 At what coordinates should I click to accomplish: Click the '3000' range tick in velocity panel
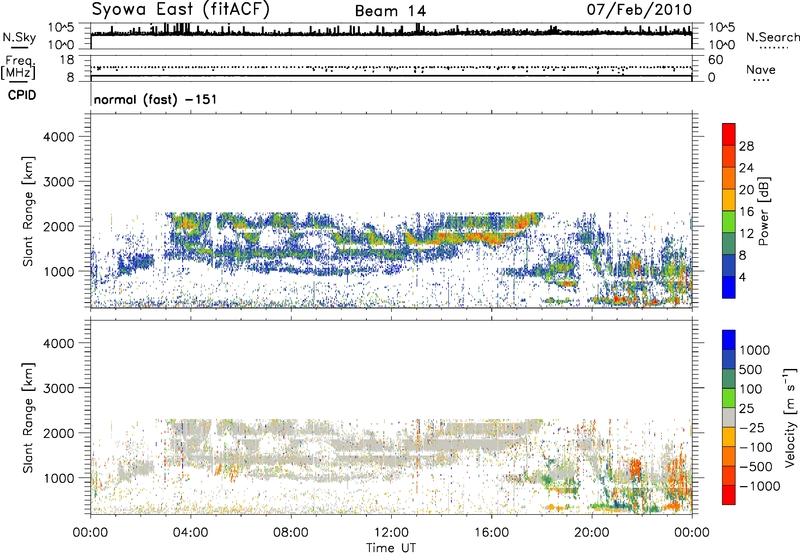coord(59,388)
